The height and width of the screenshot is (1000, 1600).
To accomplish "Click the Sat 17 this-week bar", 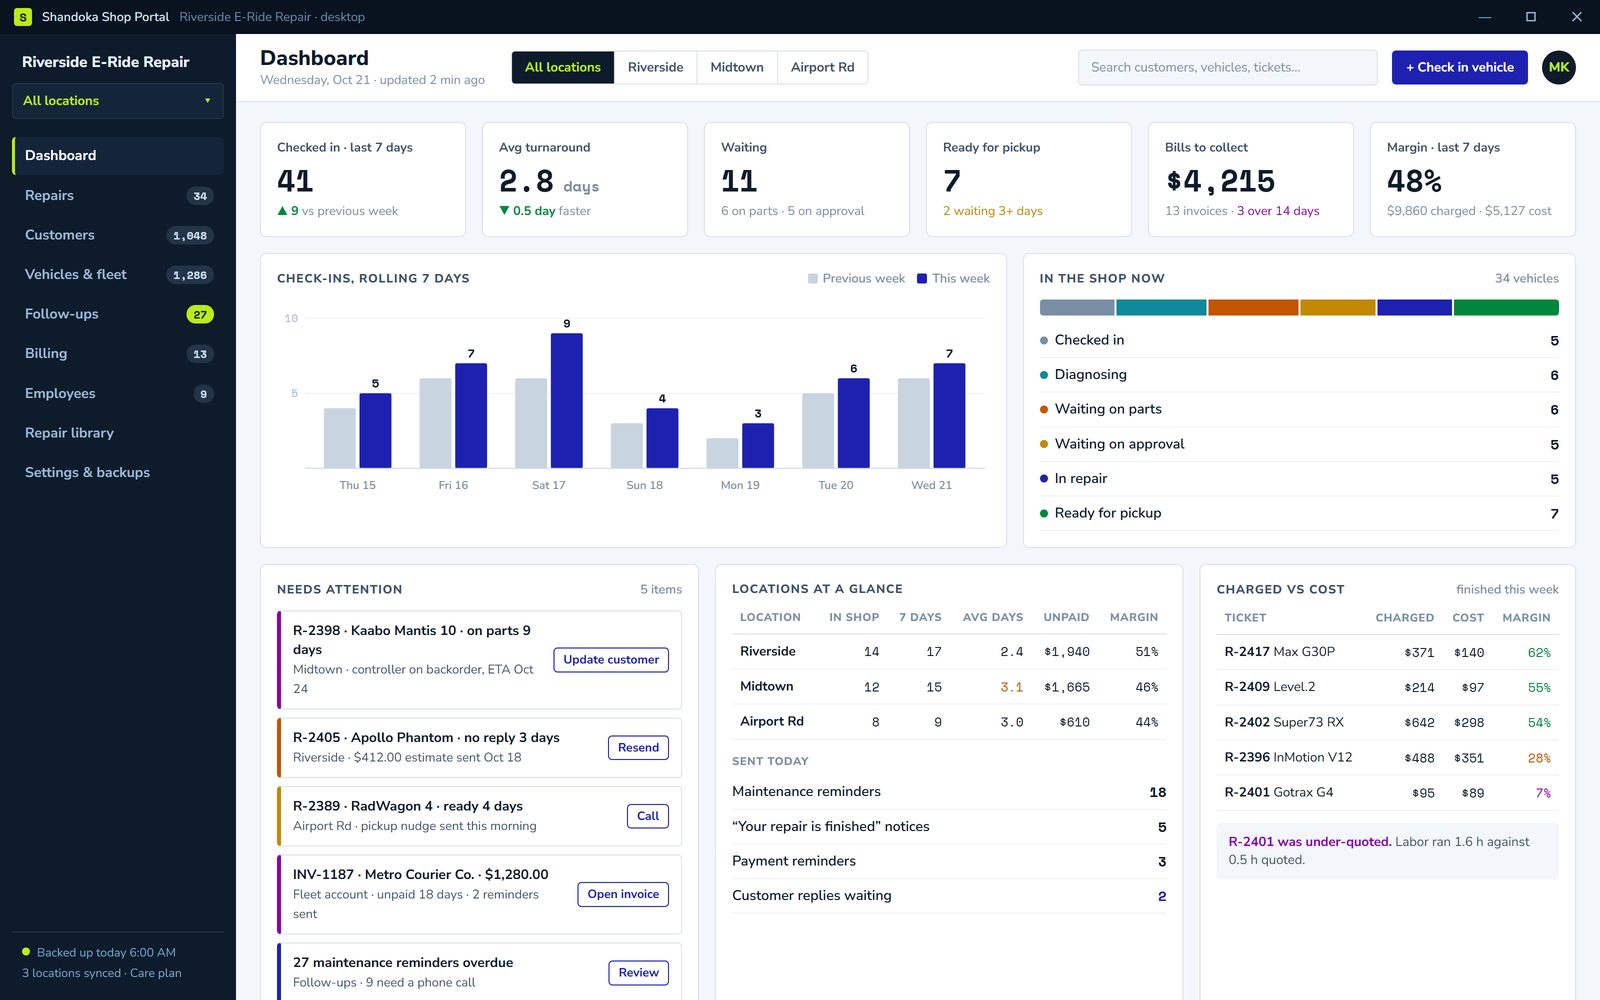I will 567,401.
